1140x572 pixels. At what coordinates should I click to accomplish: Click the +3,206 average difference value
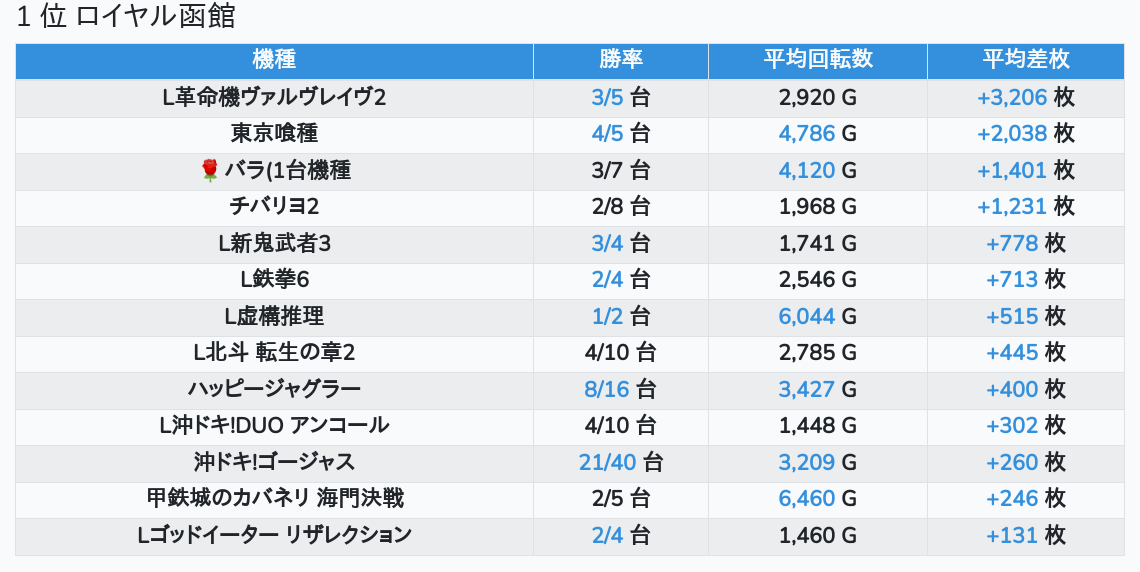(1012, 97)
